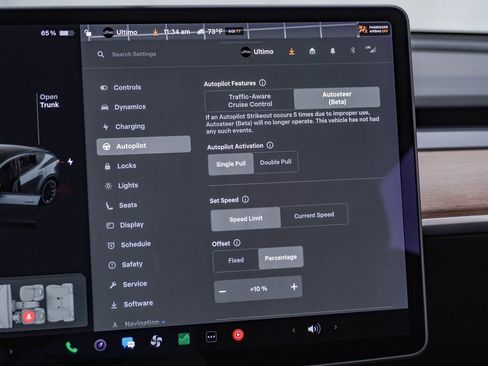Open the Phone app
The image size is (488, 366).
[x=71, y=347]
